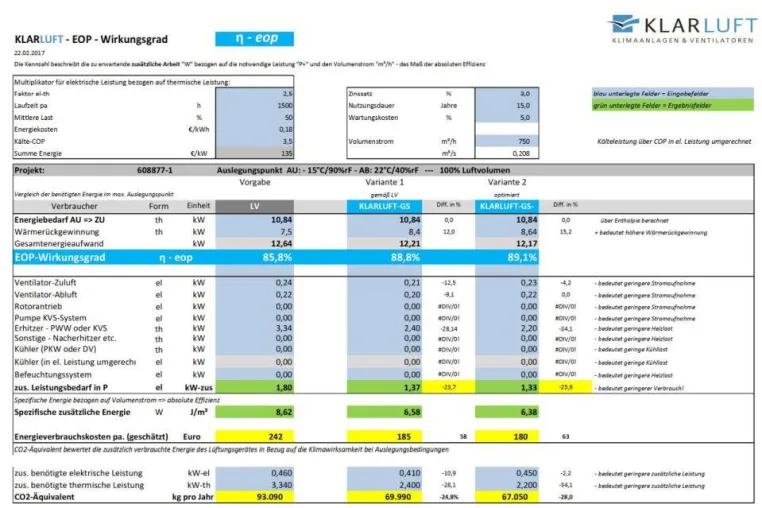Click the Variante 1 'KLARLUFT-GS' column header
This screenshot has width=762, height=508.
tap(384, 206)
